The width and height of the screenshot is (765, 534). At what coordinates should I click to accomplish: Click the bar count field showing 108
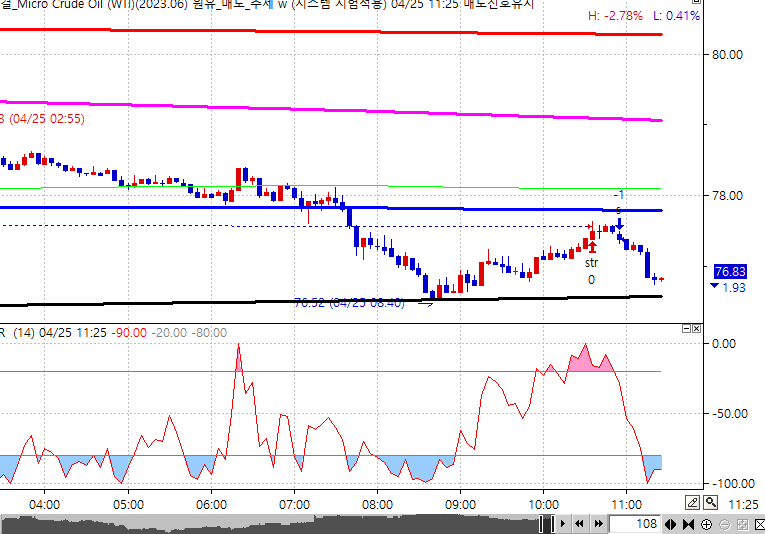click(634, 524)
